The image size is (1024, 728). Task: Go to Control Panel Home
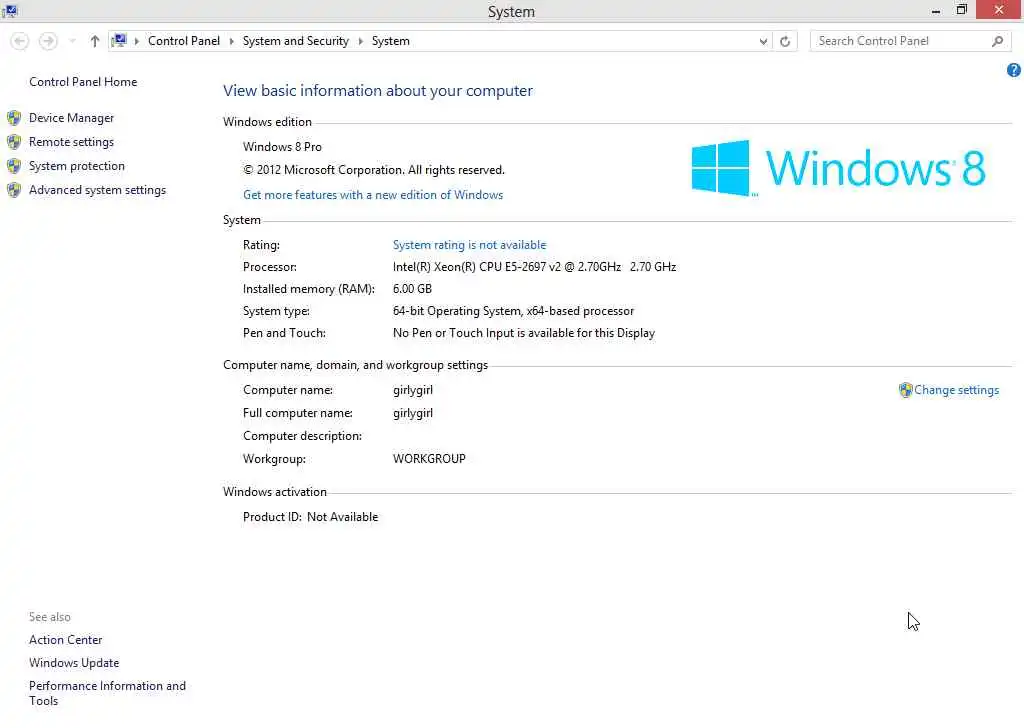pyautogui.click(x=83, y=82)
